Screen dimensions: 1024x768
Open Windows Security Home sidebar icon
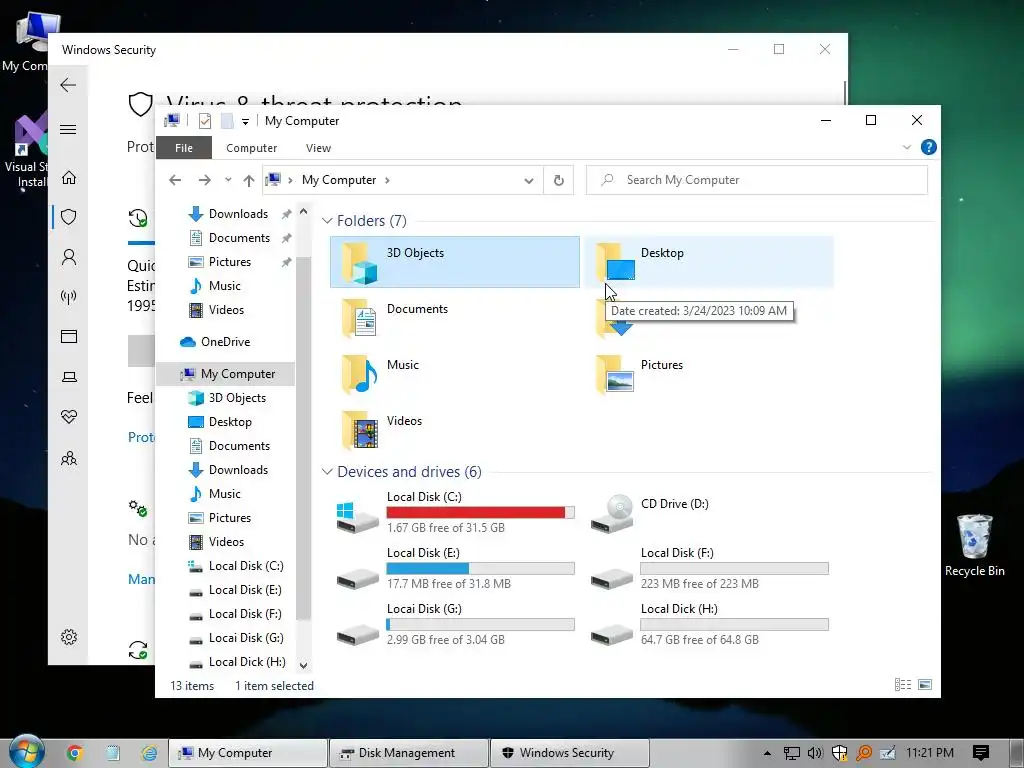pos(69,178)
